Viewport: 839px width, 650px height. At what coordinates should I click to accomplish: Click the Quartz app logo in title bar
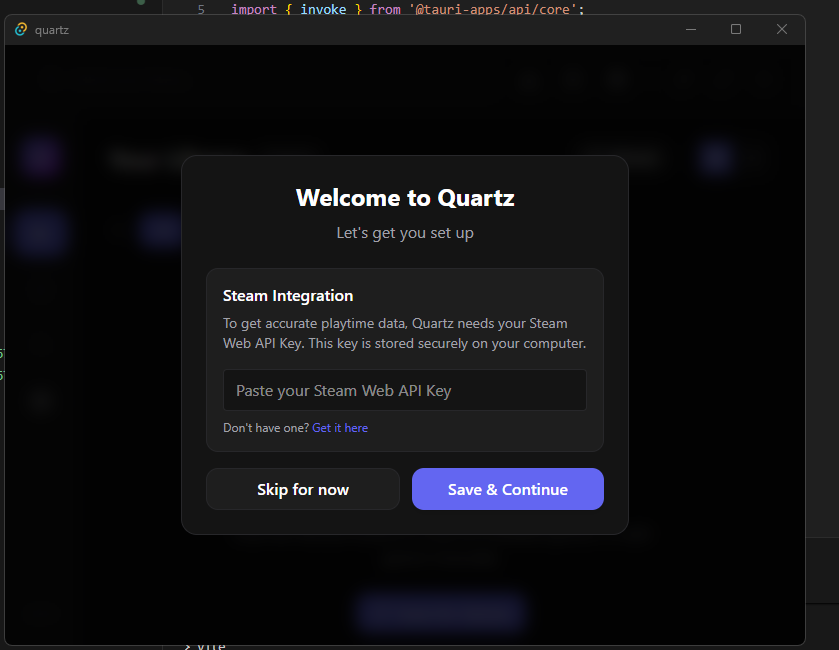click(21, 30)
